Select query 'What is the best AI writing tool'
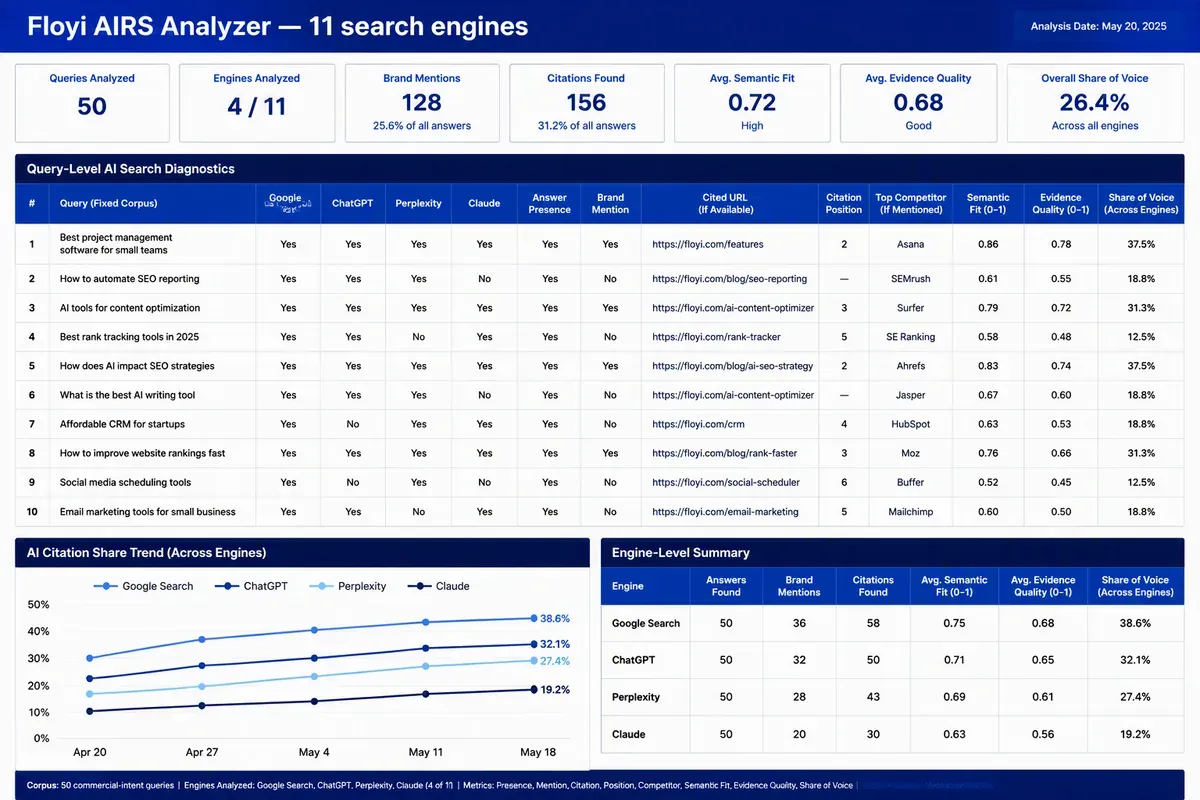The height and width of the screenshot is (800, 1200). point(127,395)
